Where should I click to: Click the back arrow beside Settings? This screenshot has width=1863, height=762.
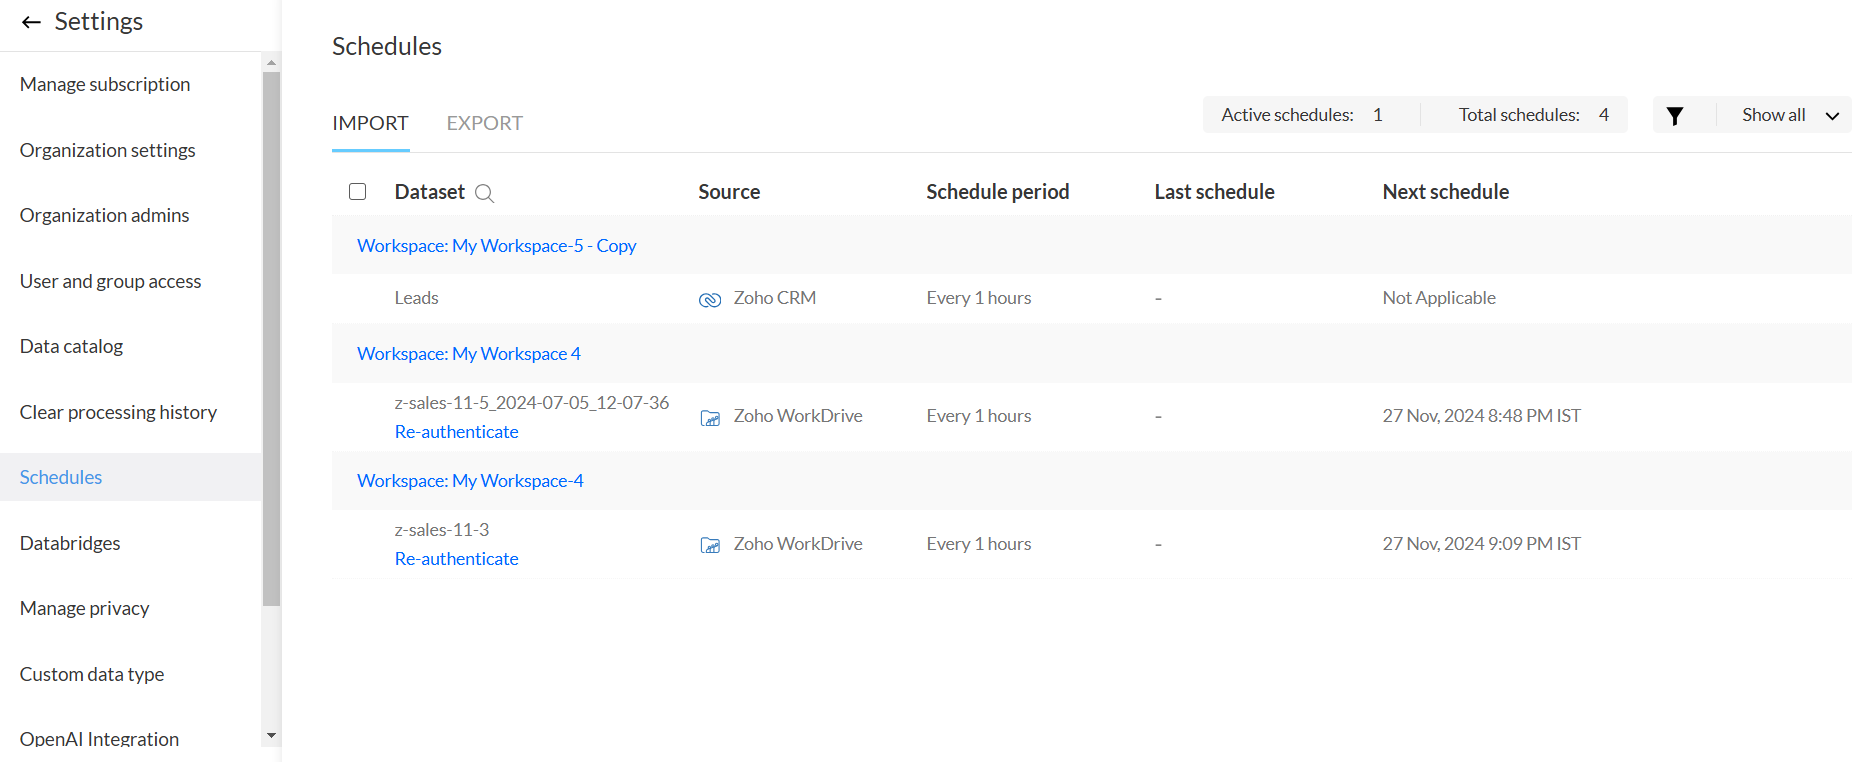[31, 22]
